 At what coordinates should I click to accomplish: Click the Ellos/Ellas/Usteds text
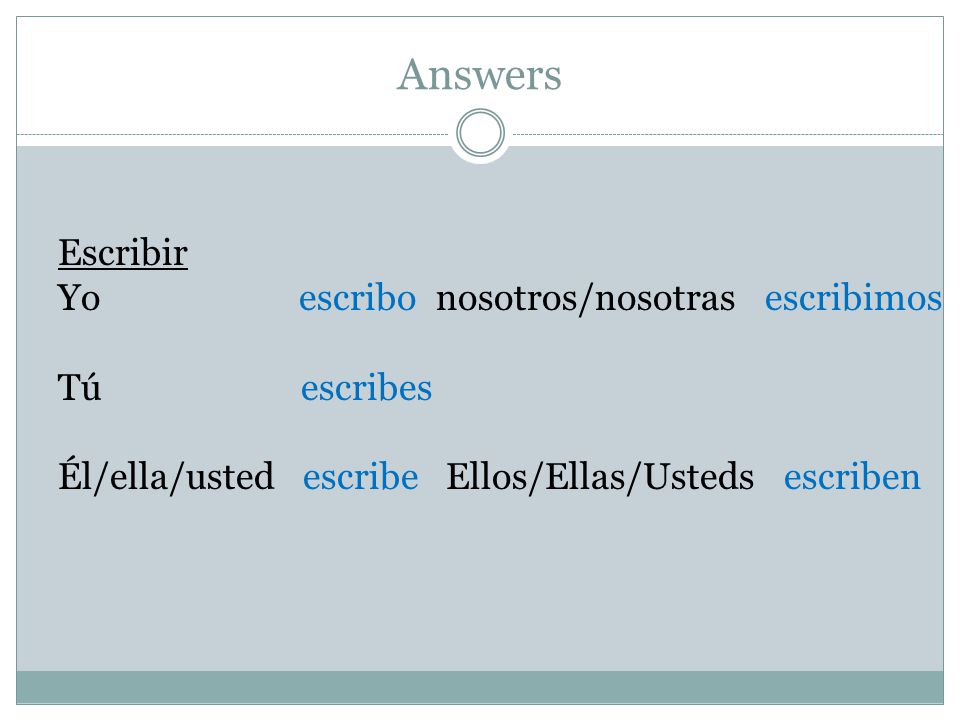600,477
